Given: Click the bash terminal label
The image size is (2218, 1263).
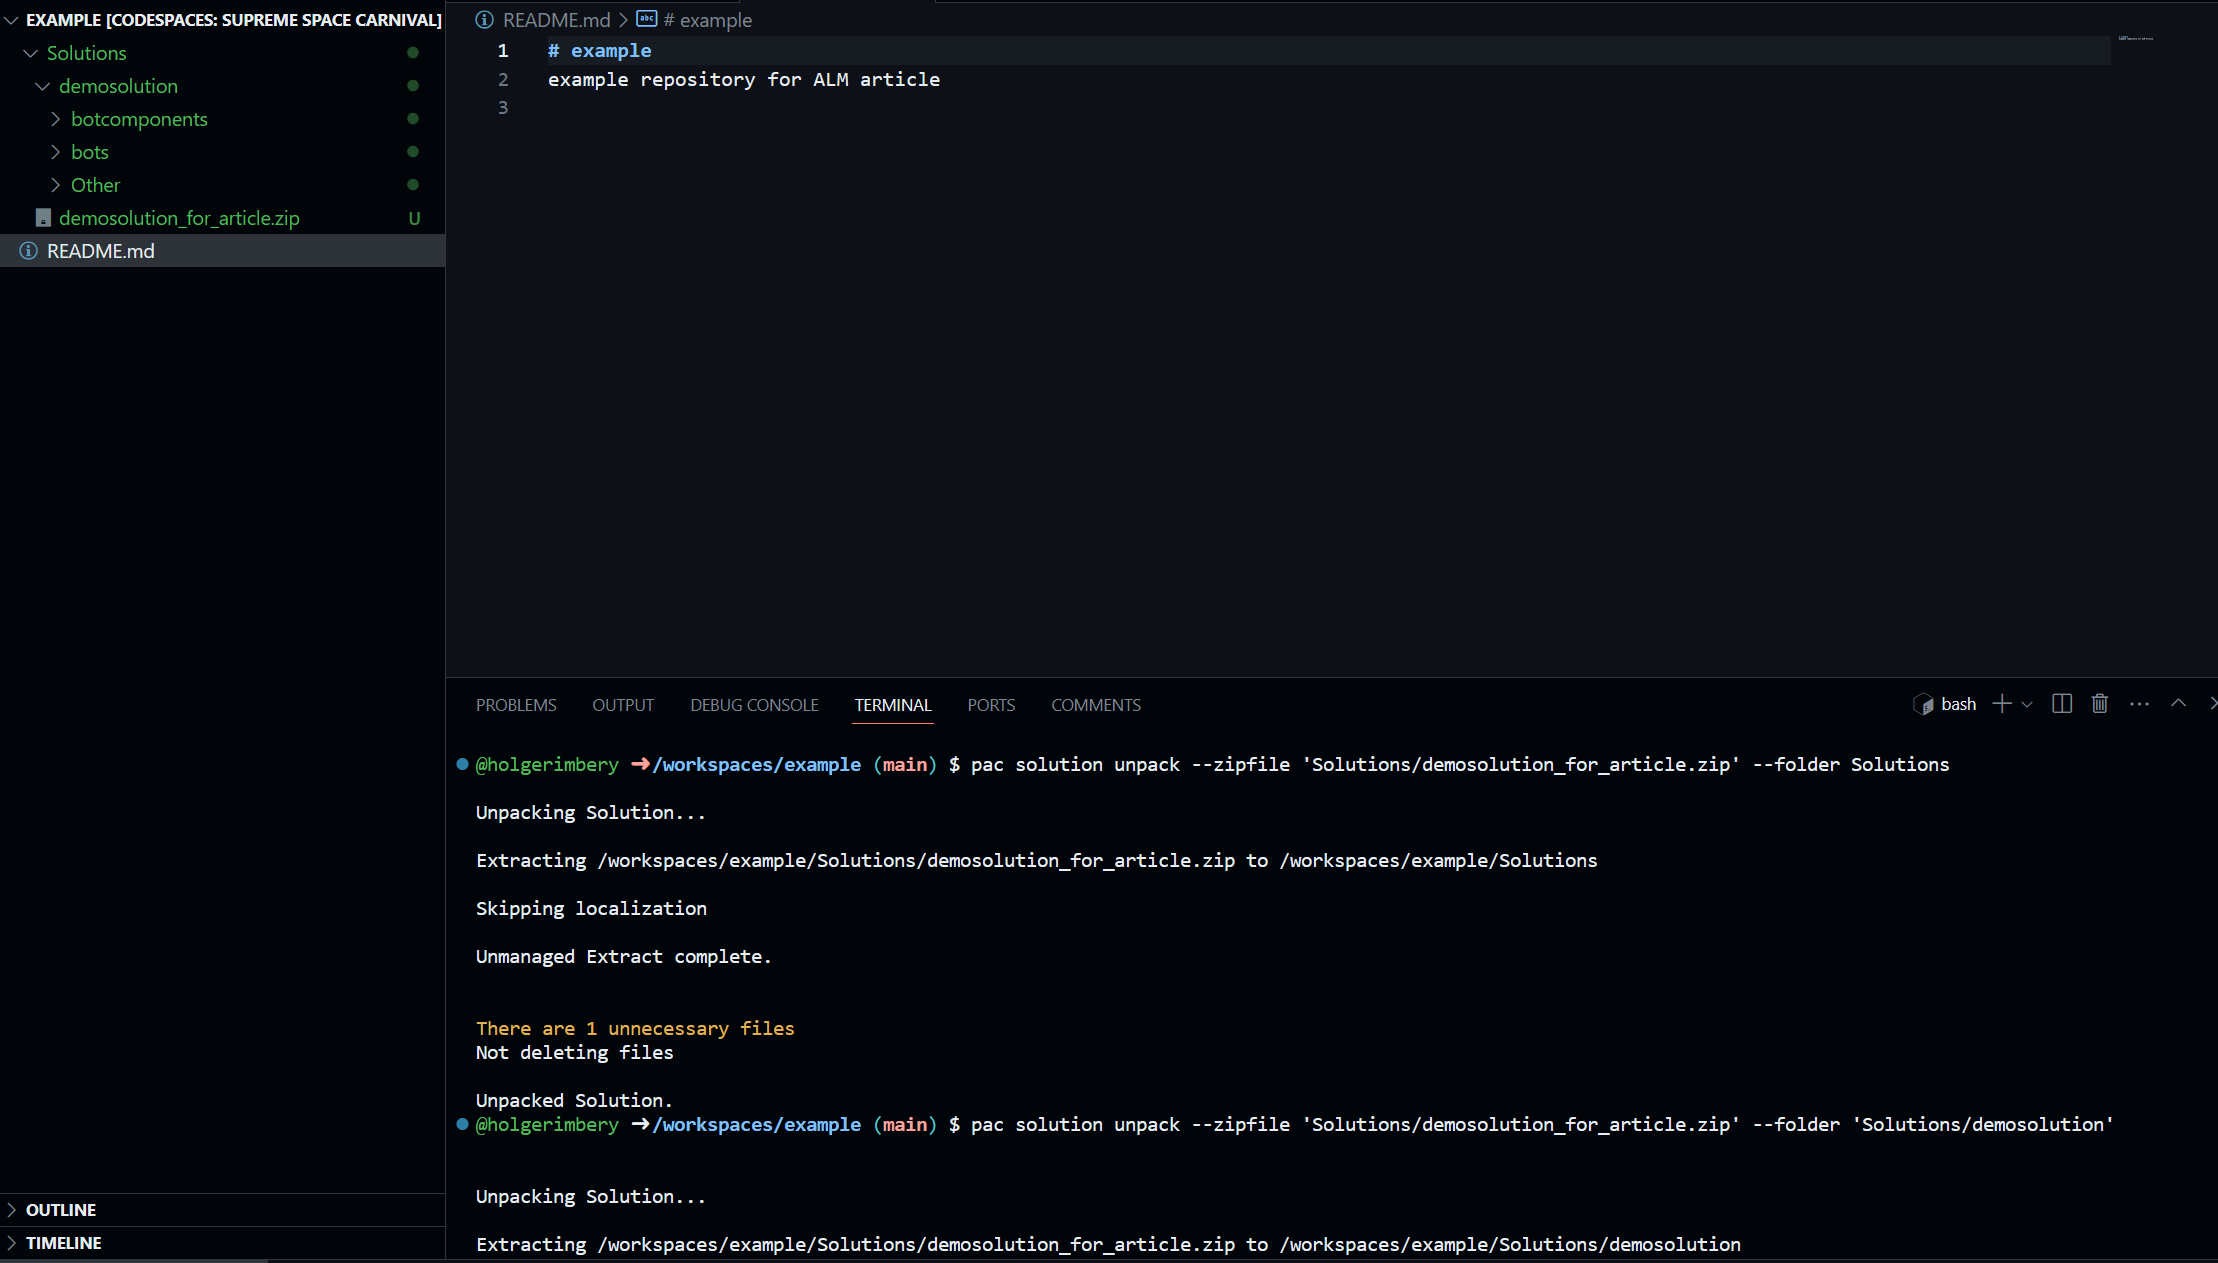Looking at the screenshot, I should point(1958,705).
